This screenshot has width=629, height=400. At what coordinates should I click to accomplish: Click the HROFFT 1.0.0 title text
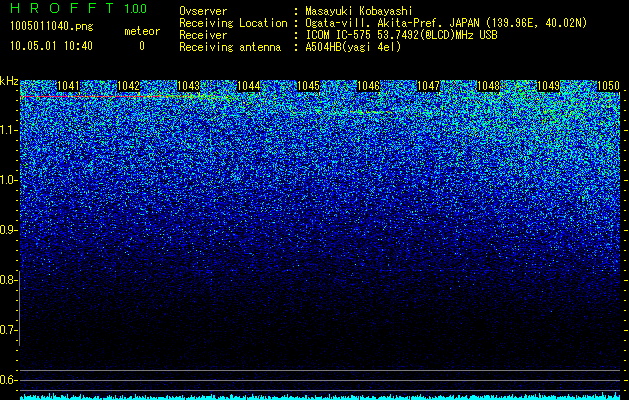[78, 8]
